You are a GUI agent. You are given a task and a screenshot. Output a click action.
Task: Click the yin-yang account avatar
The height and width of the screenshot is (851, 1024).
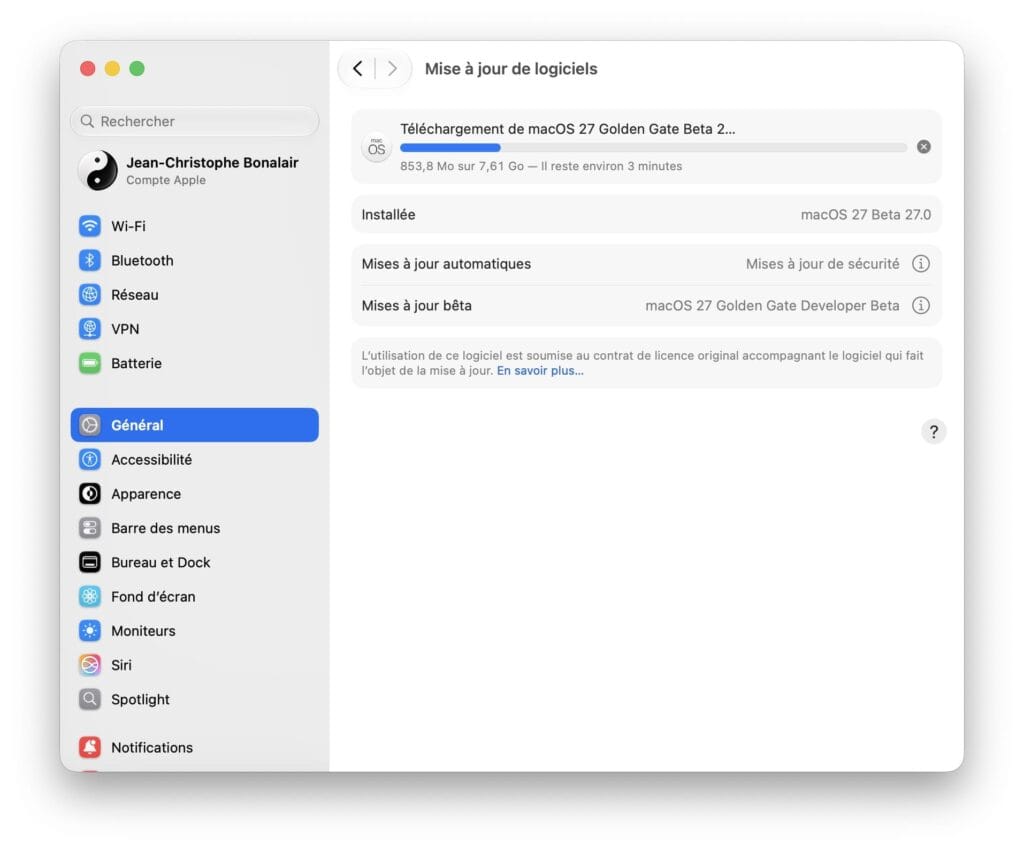coord(98,170)
